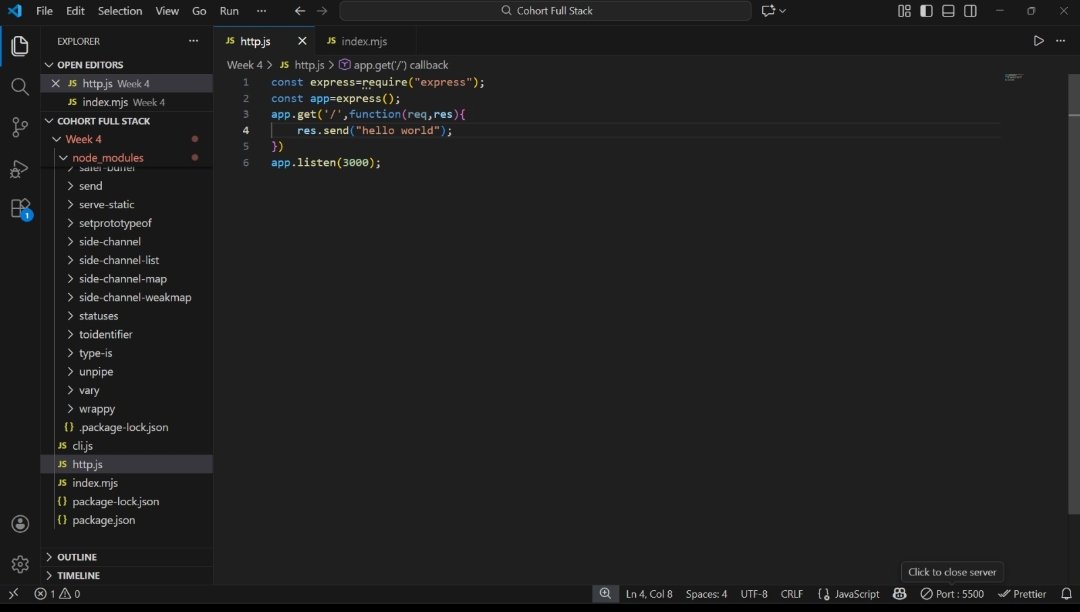Toggle Secondary Side Bar visibility
Viewport: 1080px width, 612px height.
tap(970, 11)
